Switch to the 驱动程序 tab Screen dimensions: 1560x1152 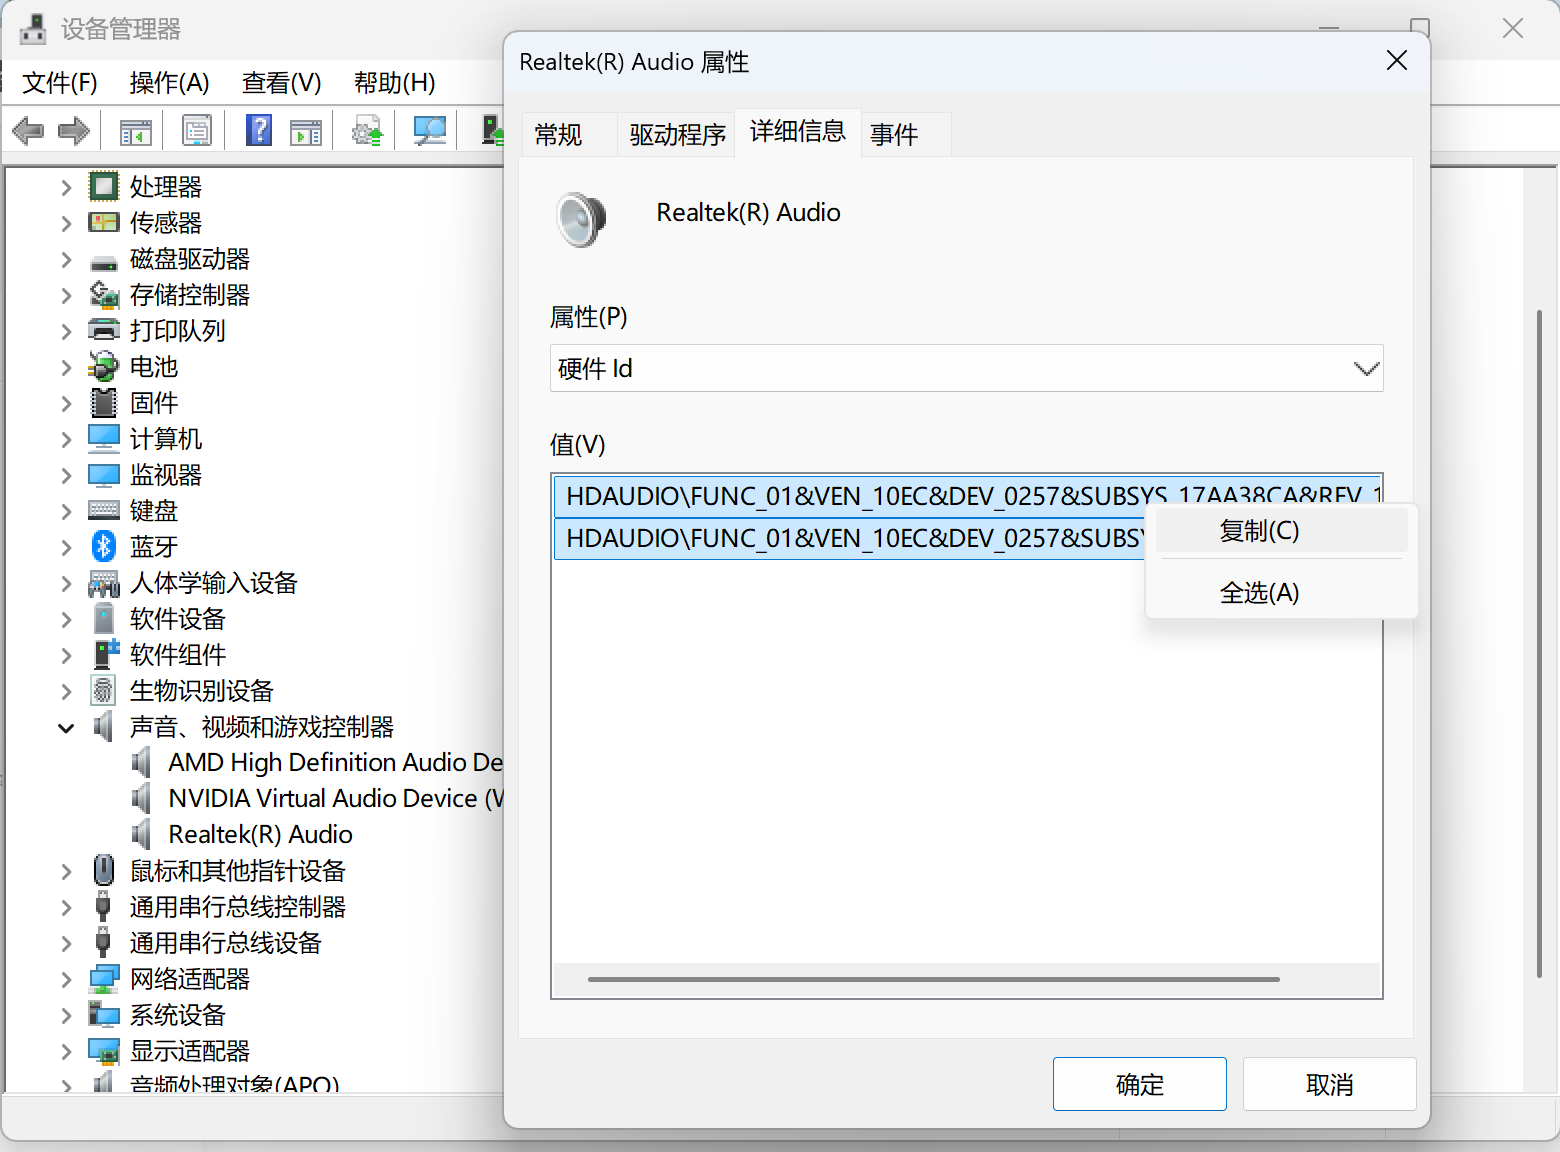point(677,134)
